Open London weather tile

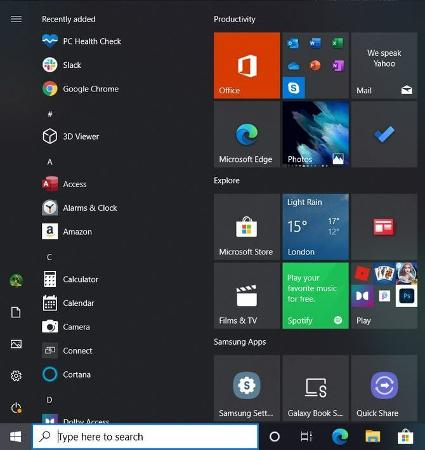[x=316, y=227]
